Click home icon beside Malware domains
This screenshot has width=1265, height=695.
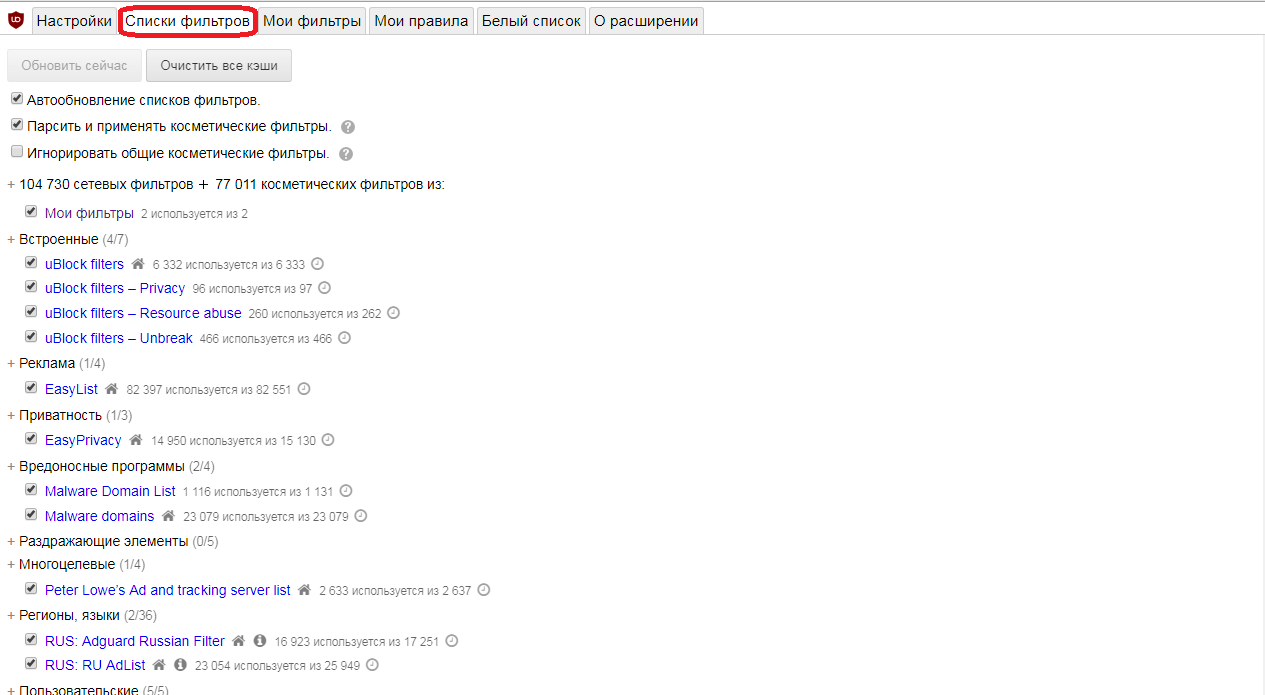tap(168, 516)
